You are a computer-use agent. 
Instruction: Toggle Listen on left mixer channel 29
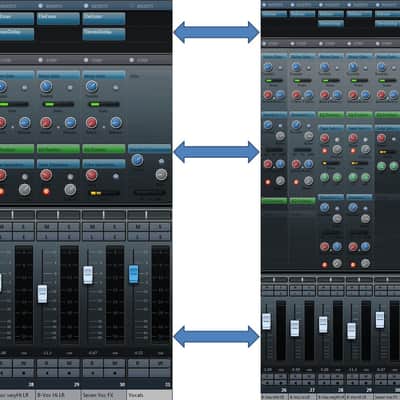47,236
